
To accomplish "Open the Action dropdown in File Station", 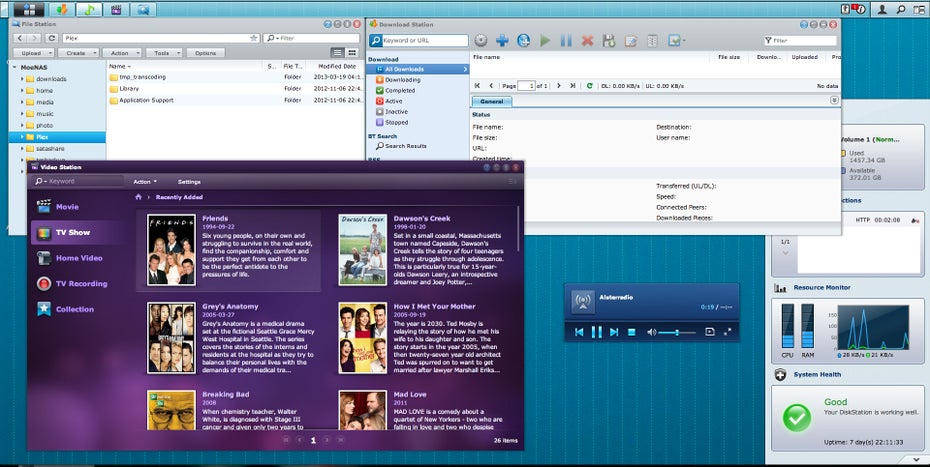I will [x=122, y=53].
